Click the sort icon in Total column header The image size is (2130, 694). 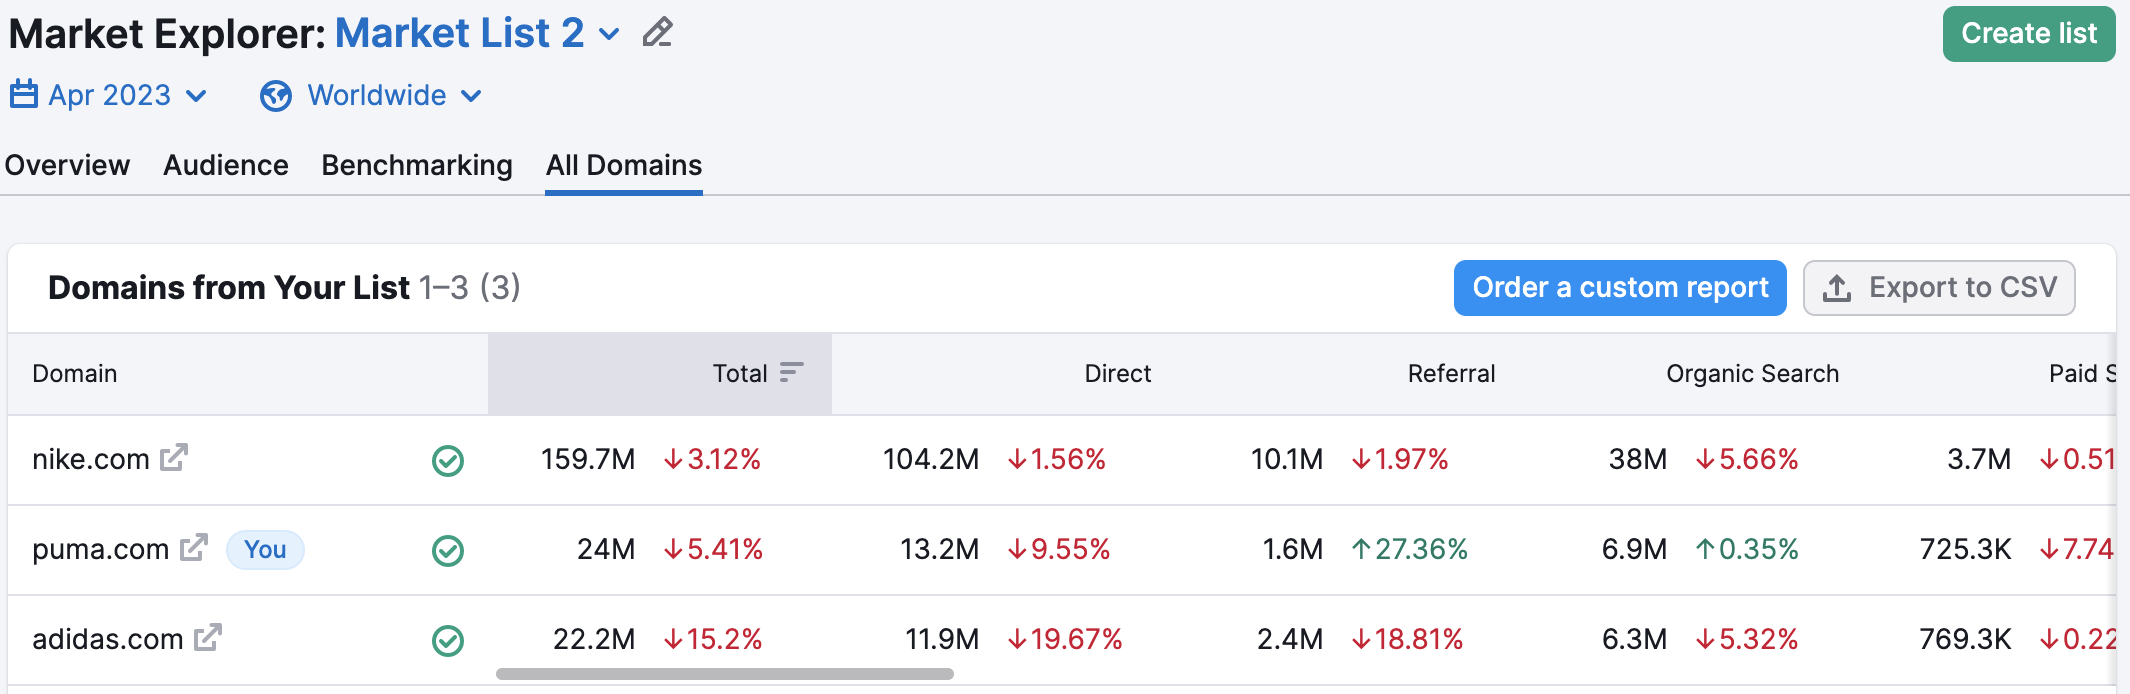791,373
